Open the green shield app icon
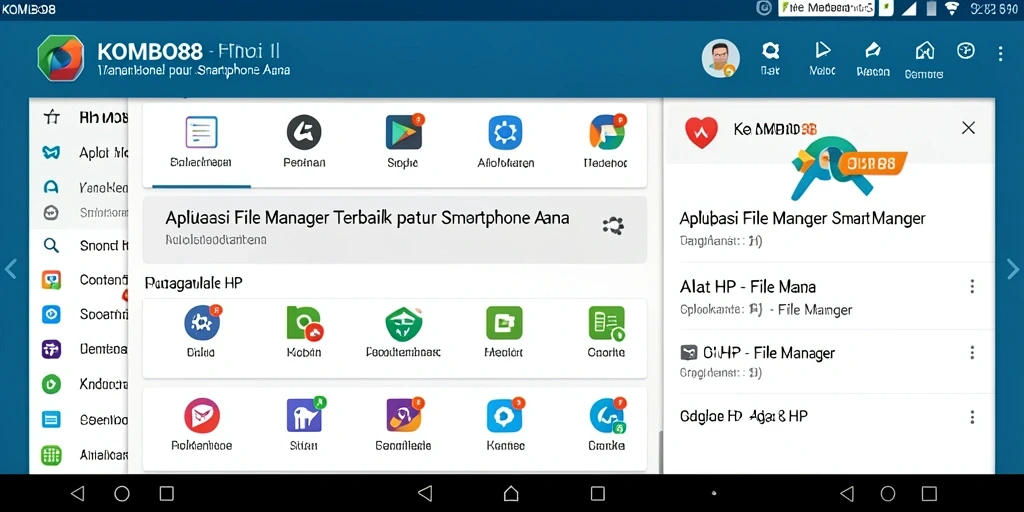The image size is (1024, 512). [x=404, y=324]
